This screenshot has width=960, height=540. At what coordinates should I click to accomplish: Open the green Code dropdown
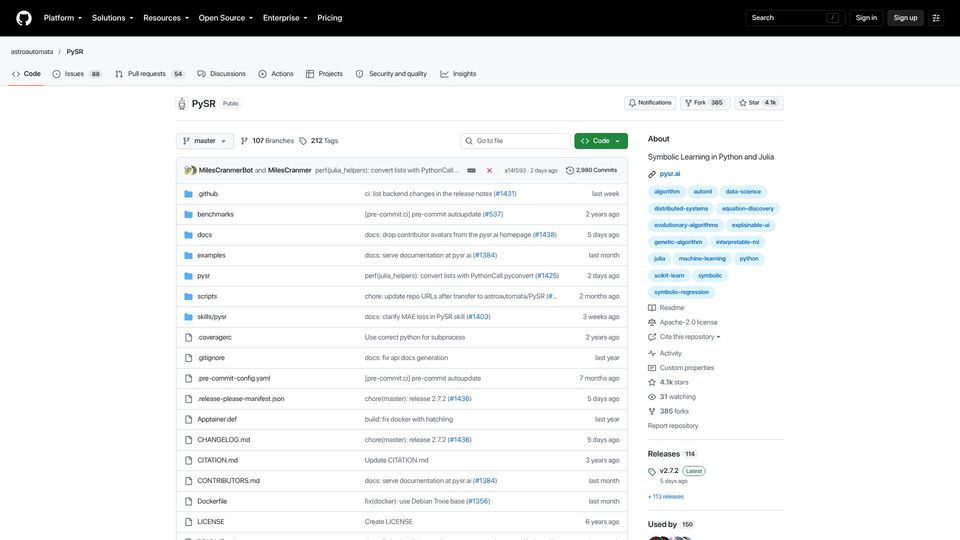tap(601, 141)
